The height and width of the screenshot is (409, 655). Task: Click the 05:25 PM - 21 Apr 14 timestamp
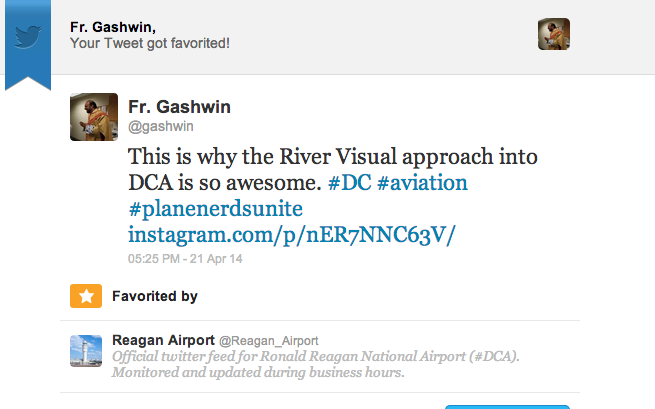[186, 259]
